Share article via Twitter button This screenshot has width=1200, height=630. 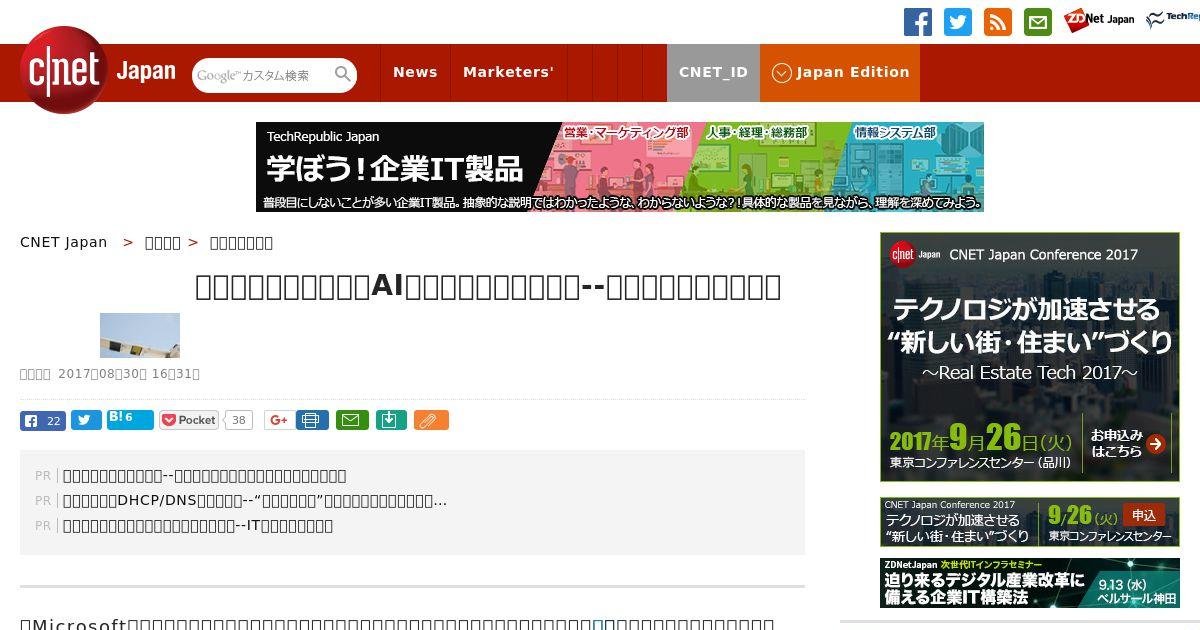coord(86,420)
